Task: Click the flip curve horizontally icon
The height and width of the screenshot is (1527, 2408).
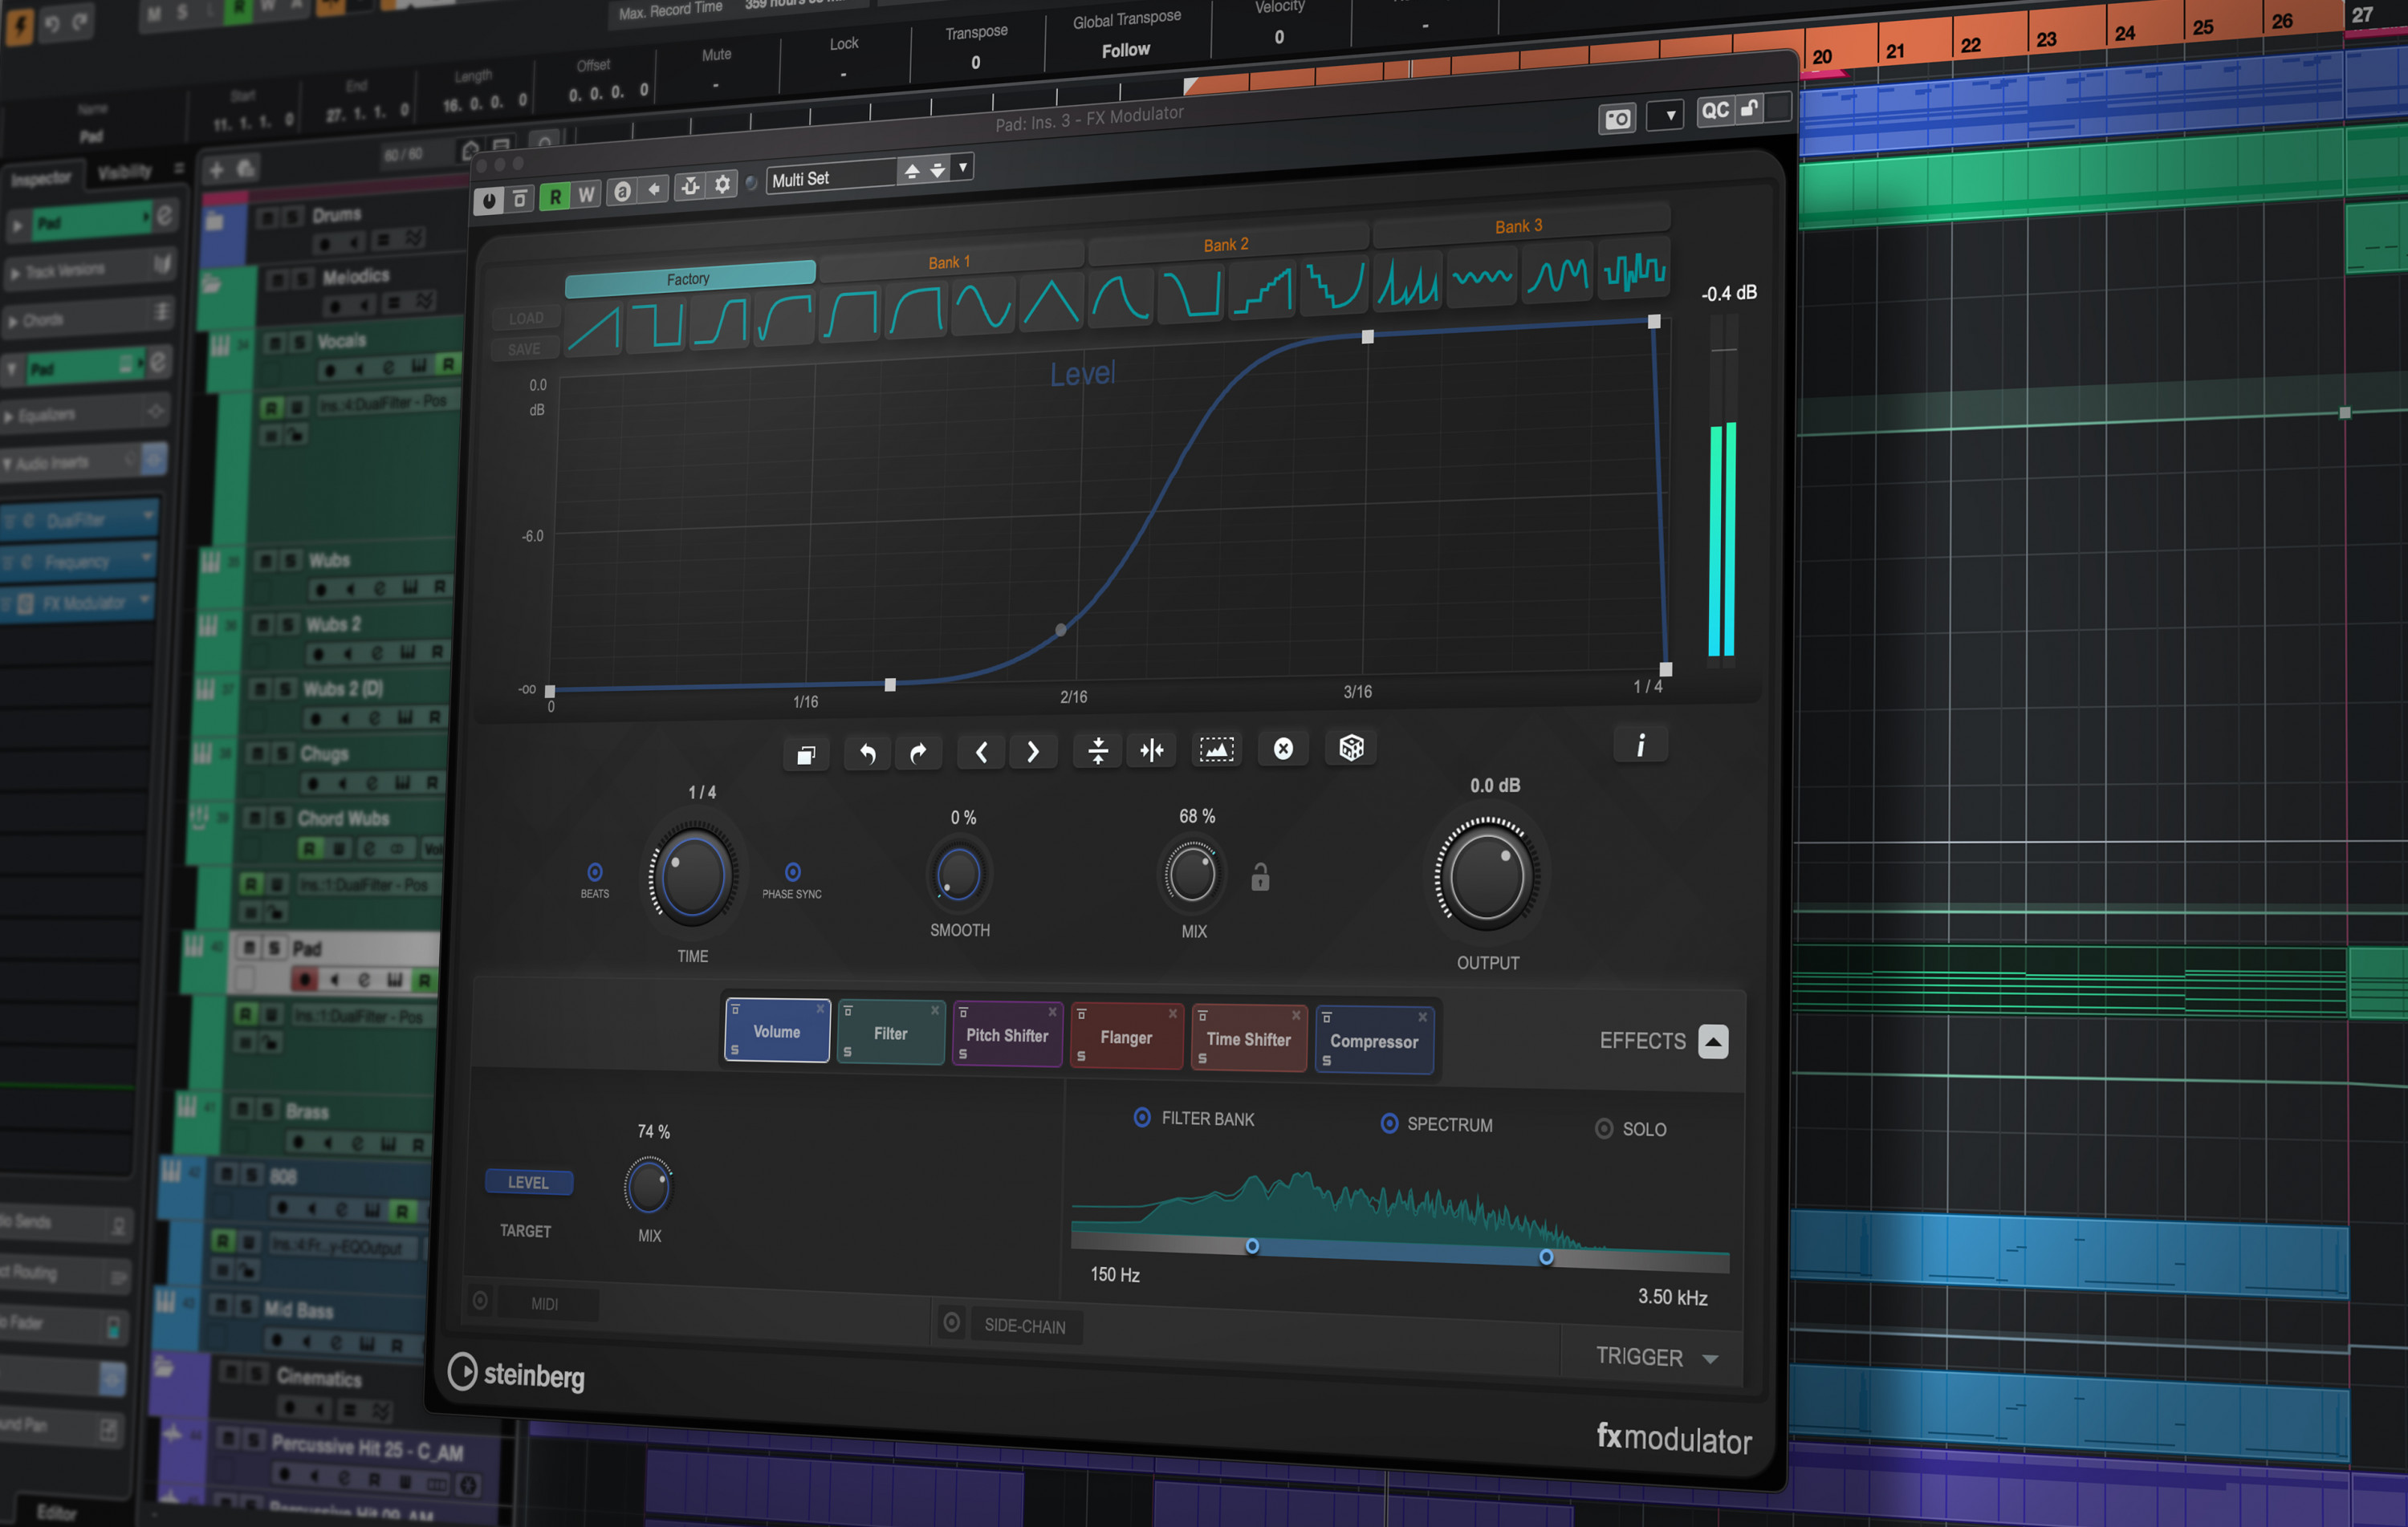Action: 1151,751
